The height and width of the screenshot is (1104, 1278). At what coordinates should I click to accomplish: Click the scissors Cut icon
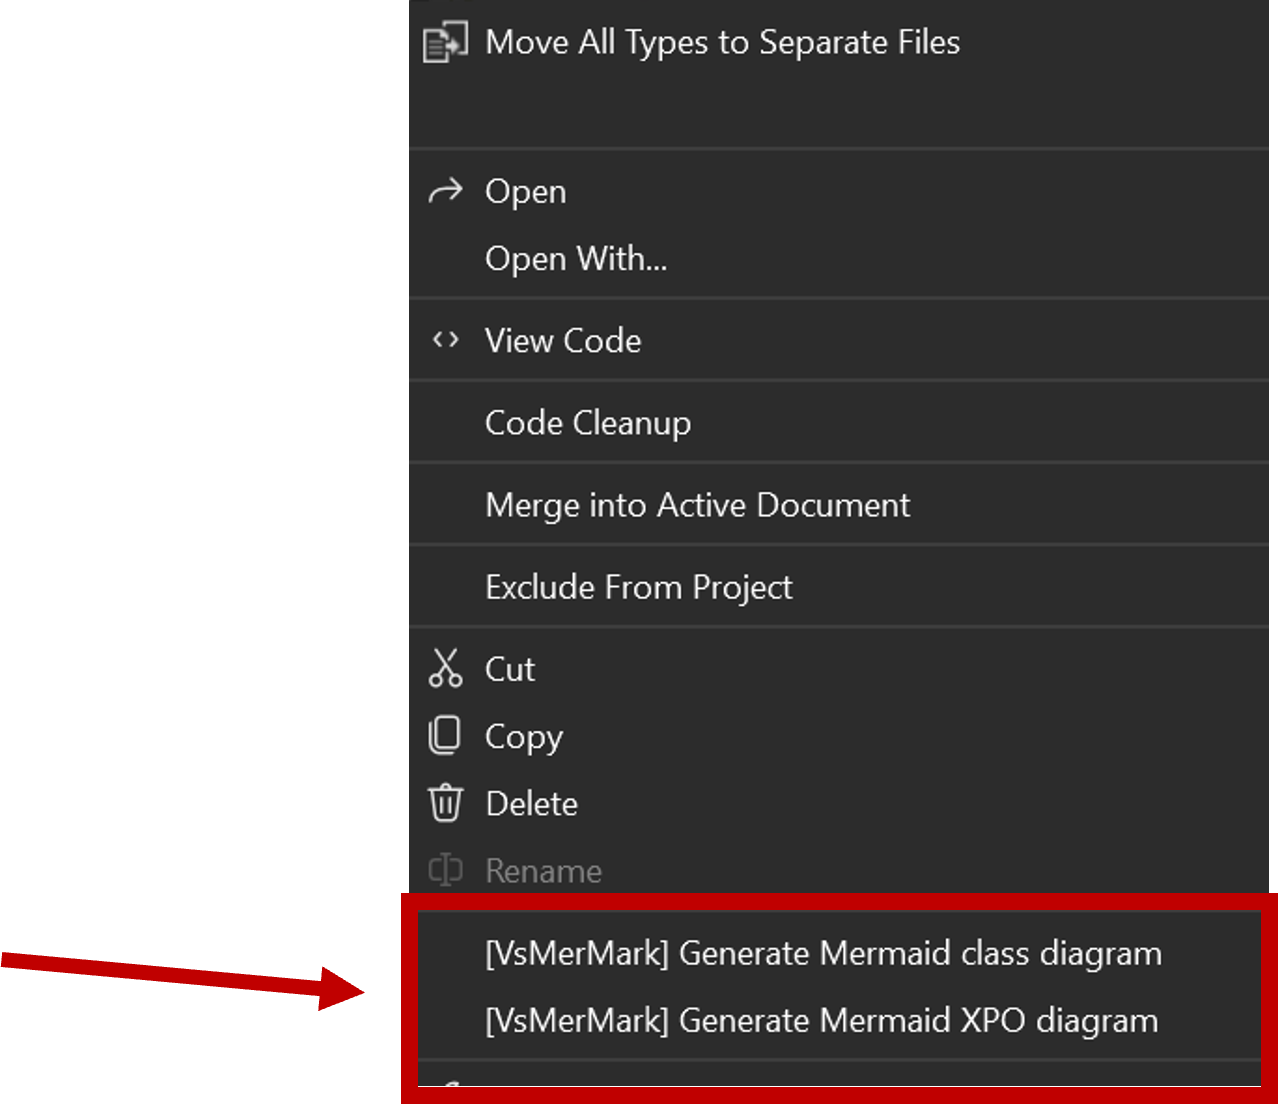[x=445, y=669]
